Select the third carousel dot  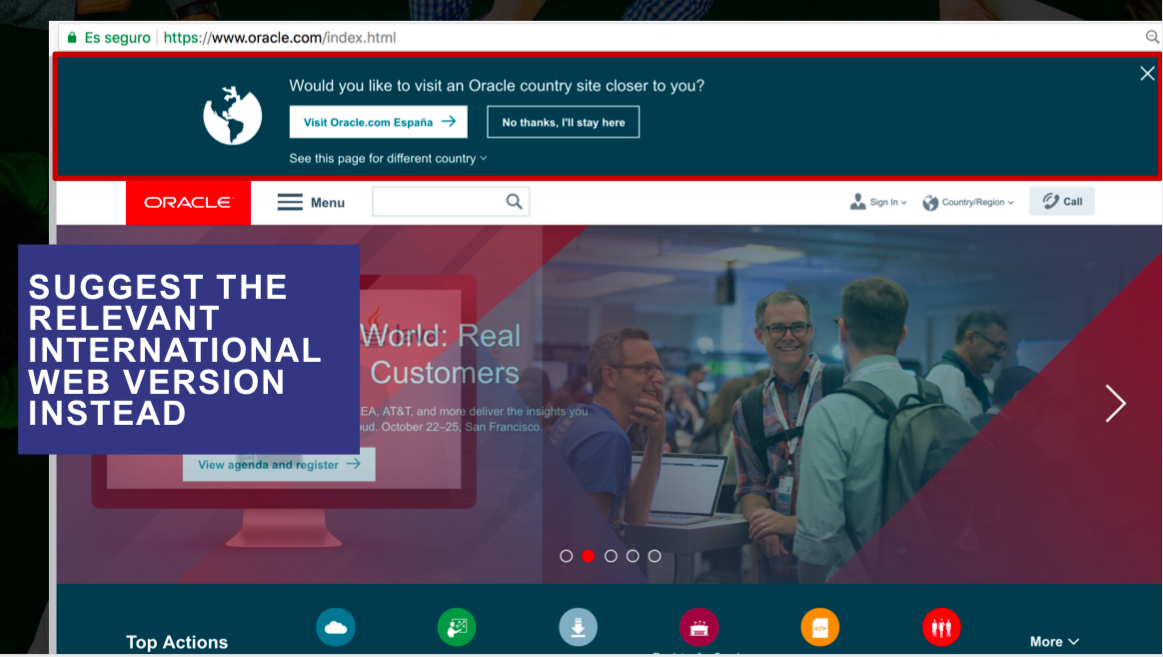(x=610, y=555)
